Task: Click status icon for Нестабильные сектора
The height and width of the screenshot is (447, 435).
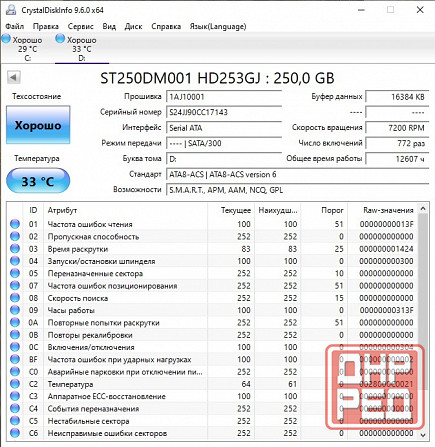Action: click(x=15, y=421)
